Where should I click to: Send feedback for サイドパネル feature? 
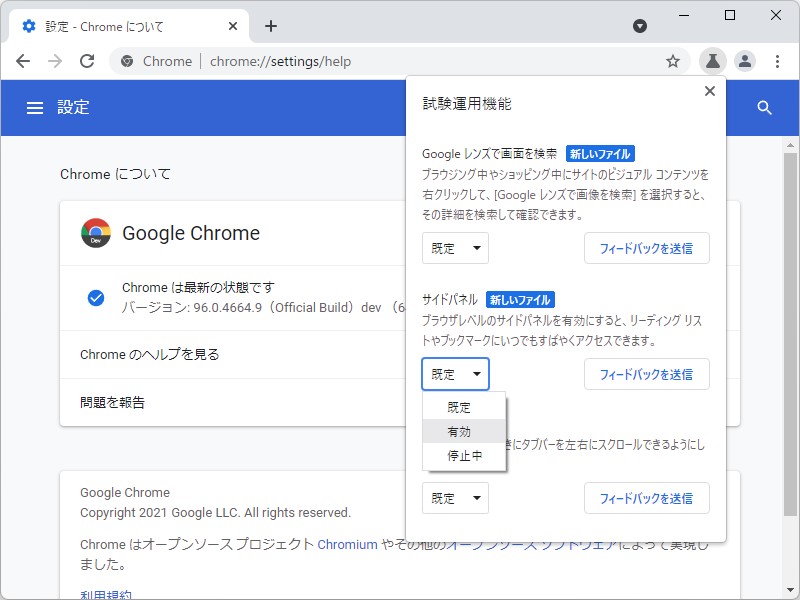[646, 374]
